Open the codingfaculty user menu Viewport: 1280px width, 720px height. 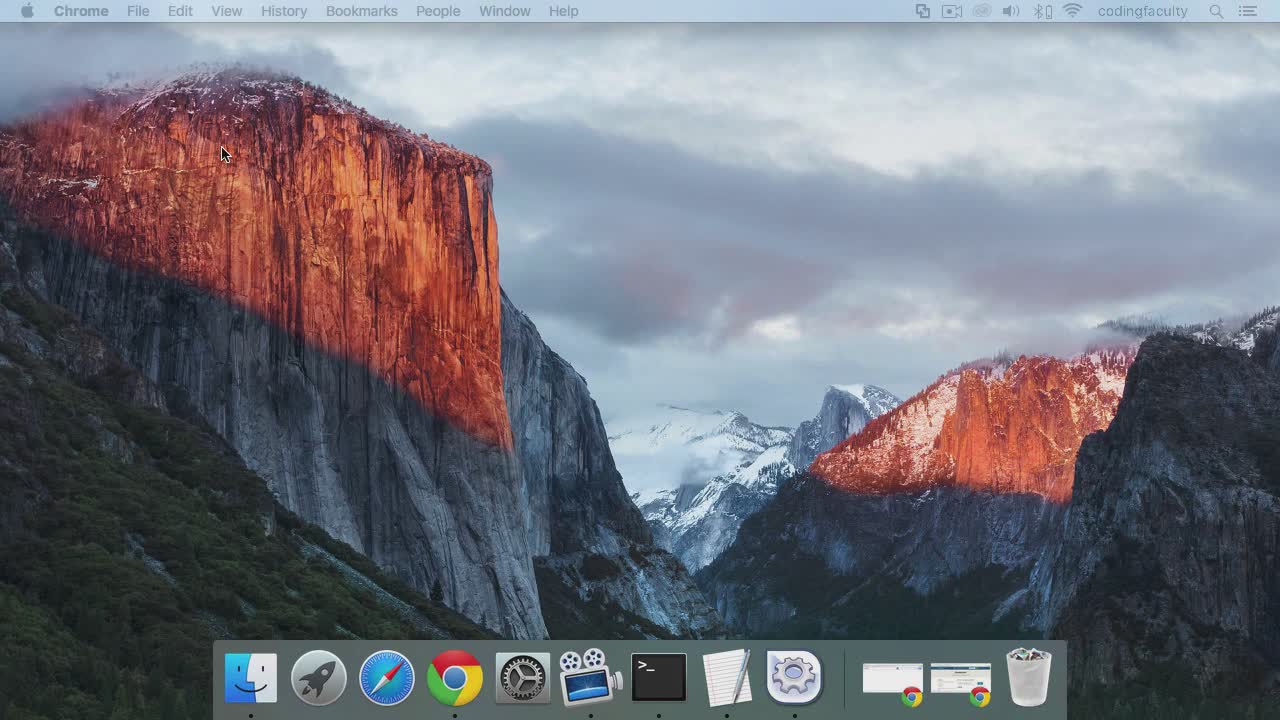pyautogui.click(x=1143, y=11)
